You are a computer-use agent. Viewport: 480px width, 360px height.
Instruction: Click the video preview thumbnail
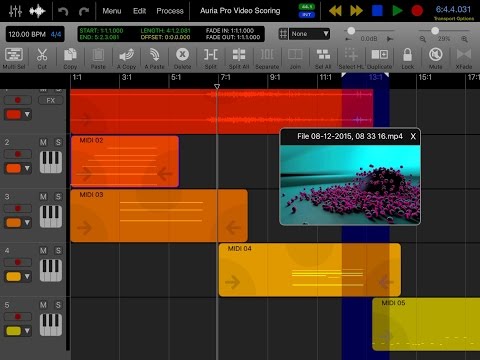350,185
